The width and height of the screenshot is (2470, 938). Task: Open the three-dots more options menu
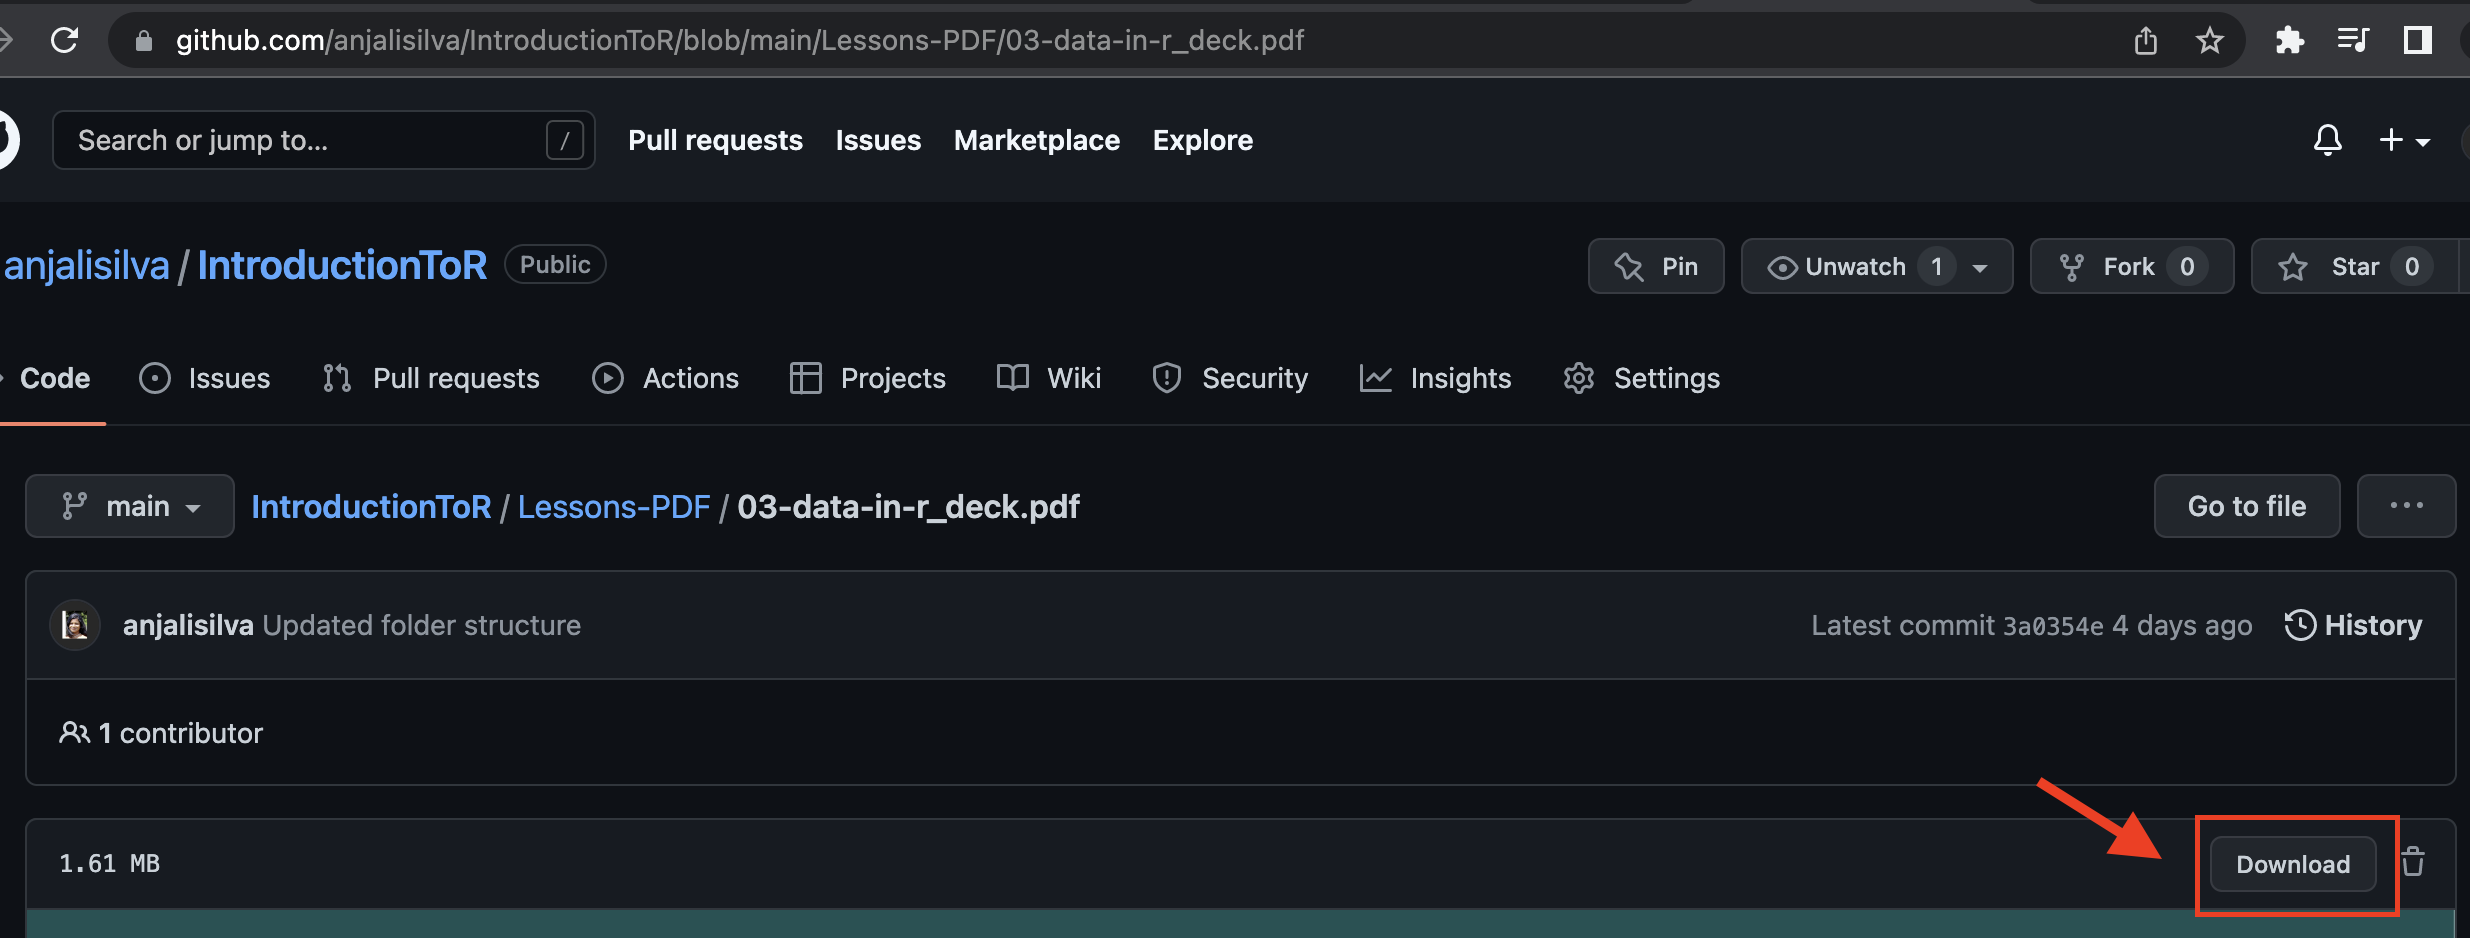tap(2406, 506)
